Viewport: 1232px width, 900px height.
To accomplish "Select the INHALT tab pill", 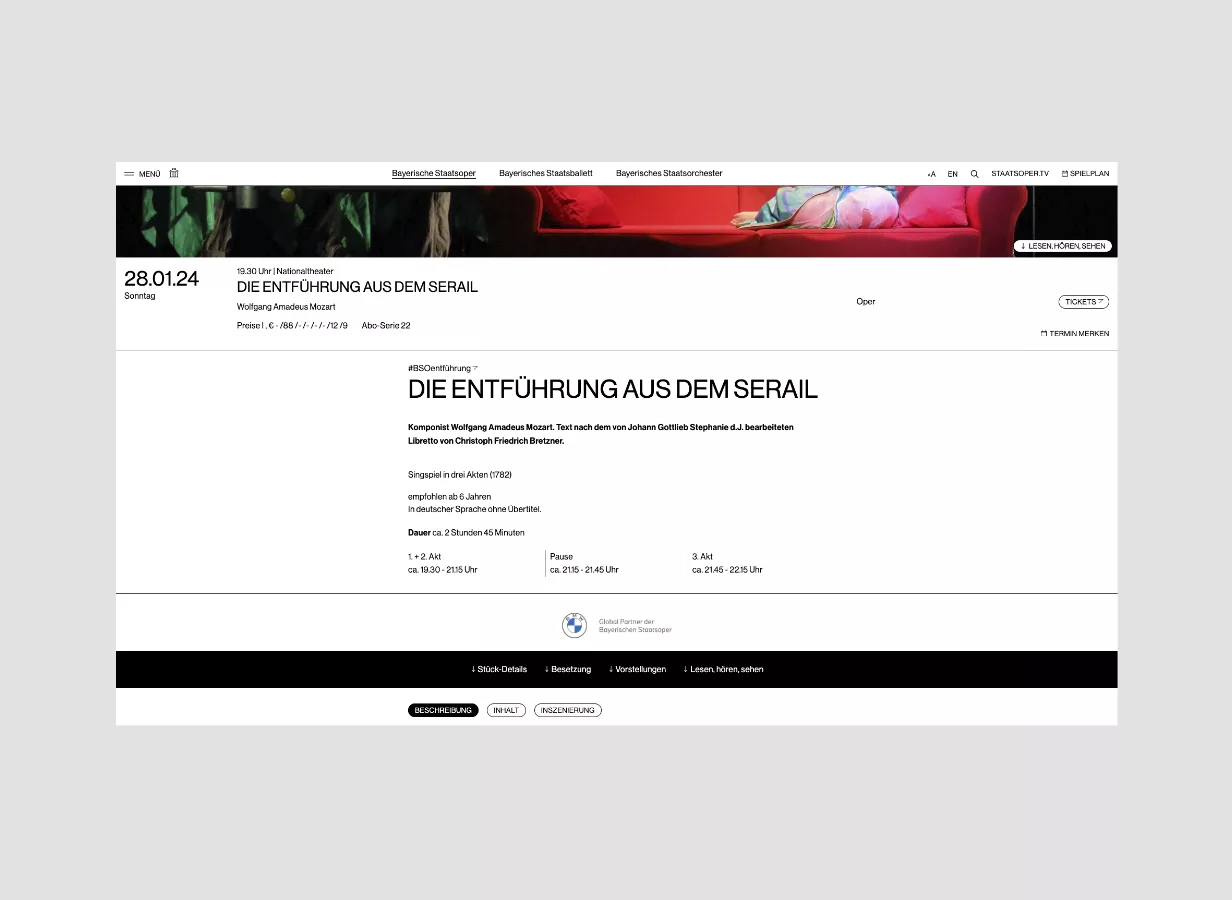I will (506, 710).
